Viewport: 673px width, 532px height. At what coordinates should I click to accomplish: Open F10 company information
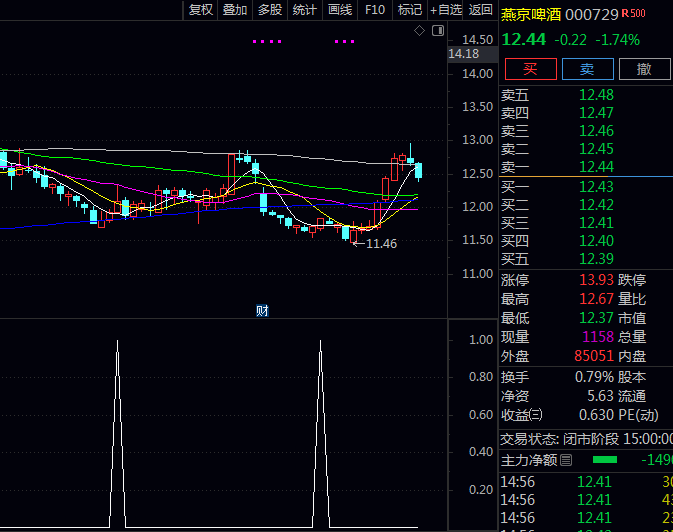[x=375, y=10]
